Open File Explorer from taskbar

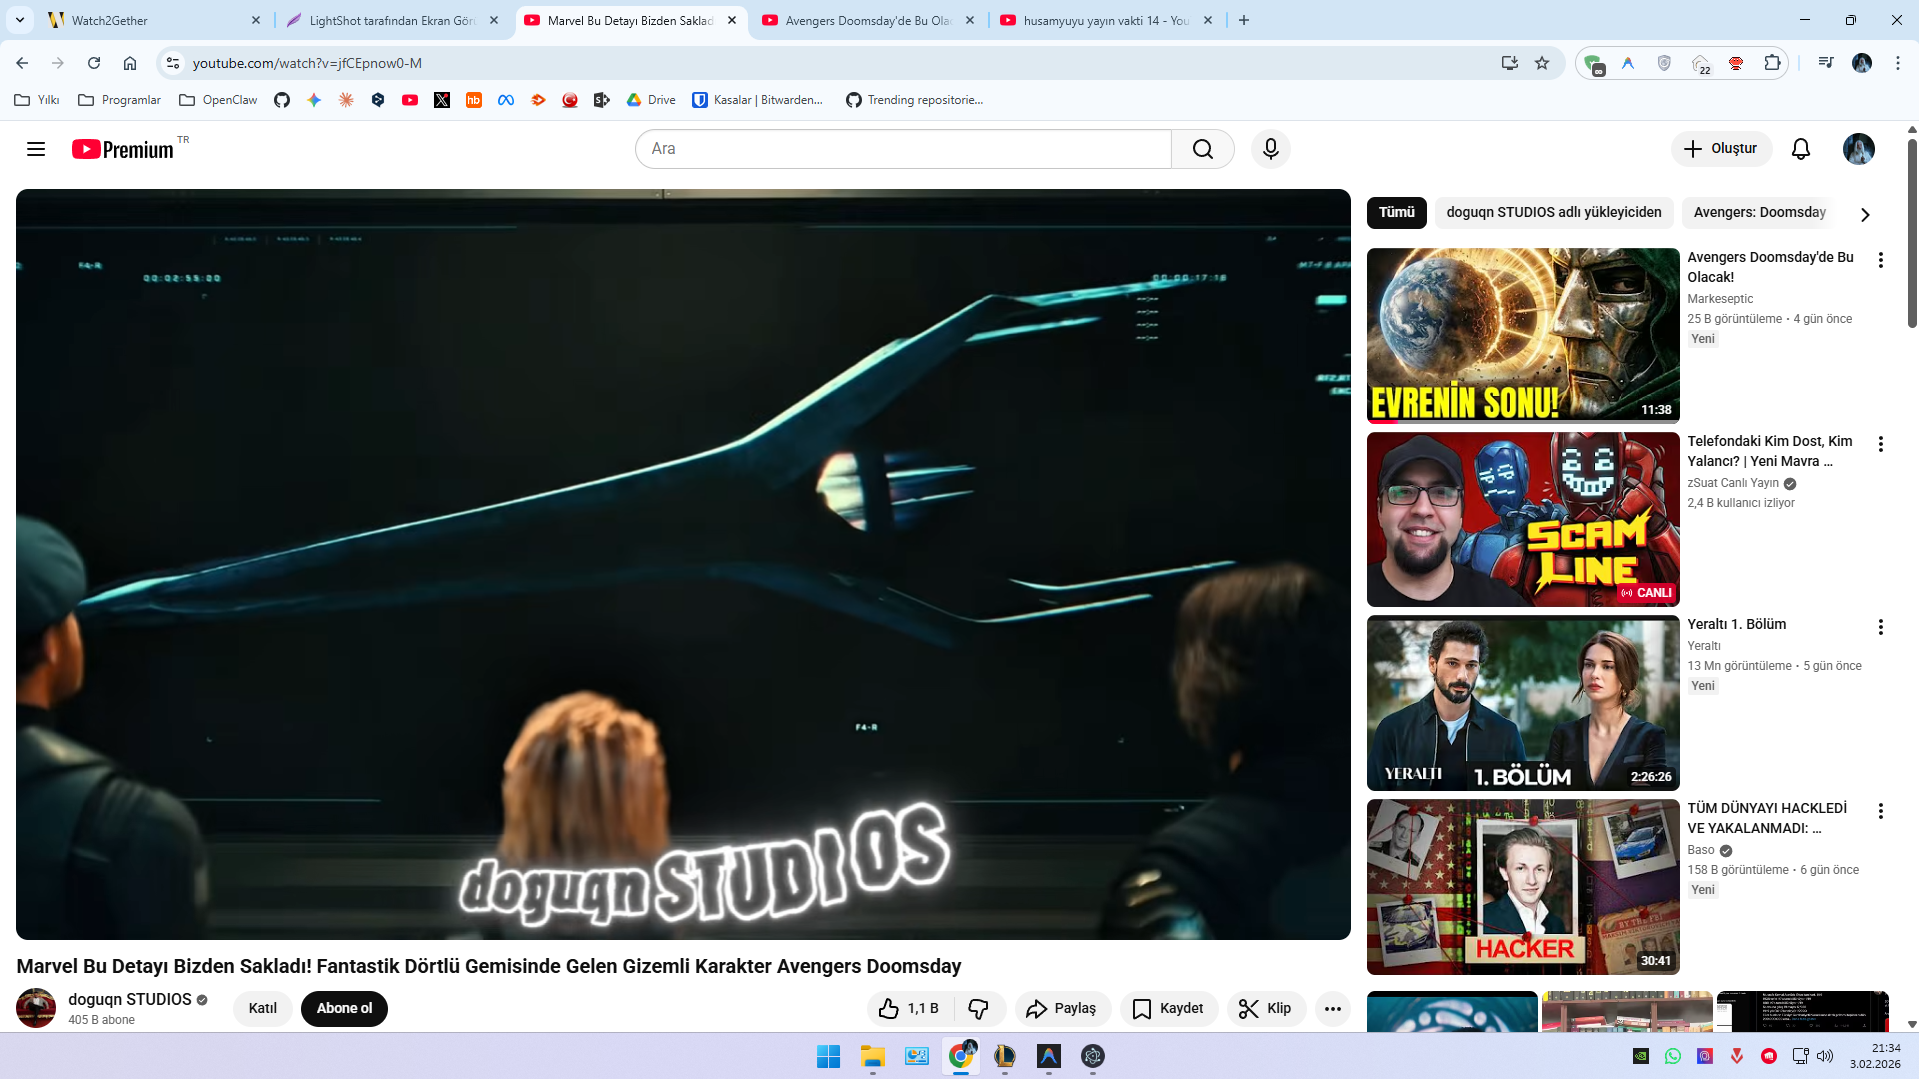click(873, 1056)
